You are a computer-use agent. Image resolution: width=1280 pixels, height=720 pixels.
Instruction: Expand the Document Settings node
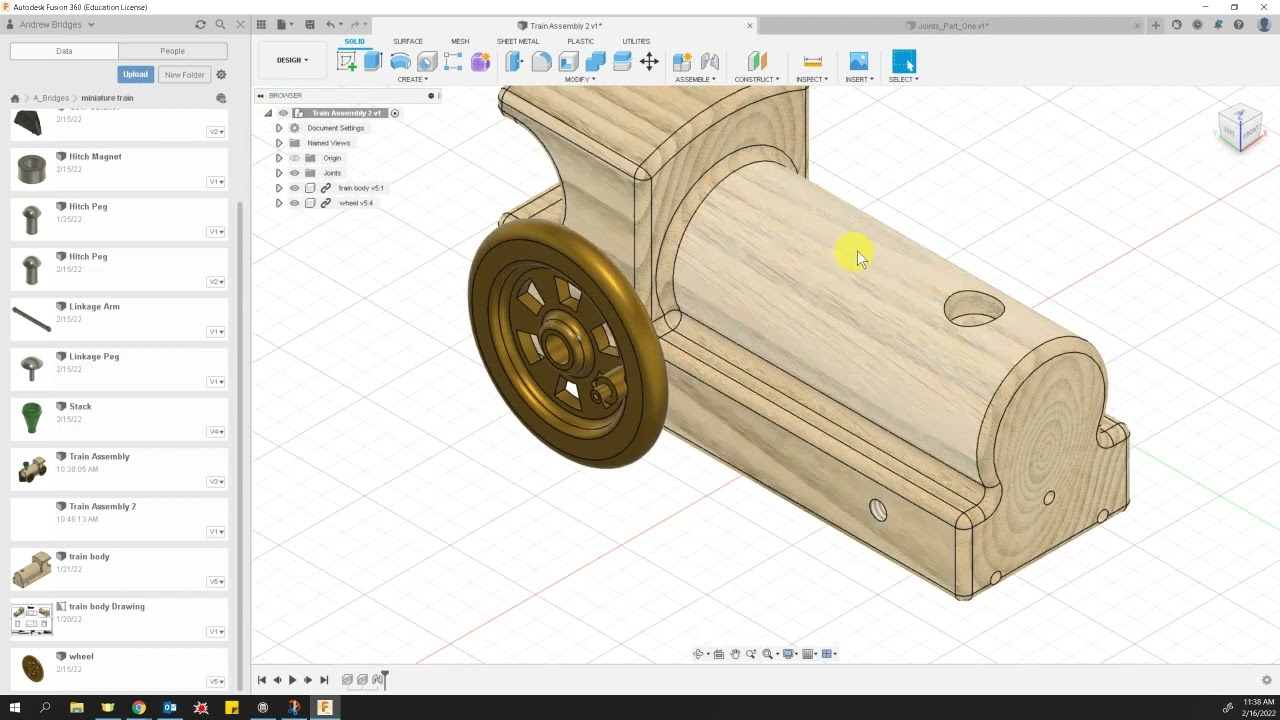click(x=279, y=128)
